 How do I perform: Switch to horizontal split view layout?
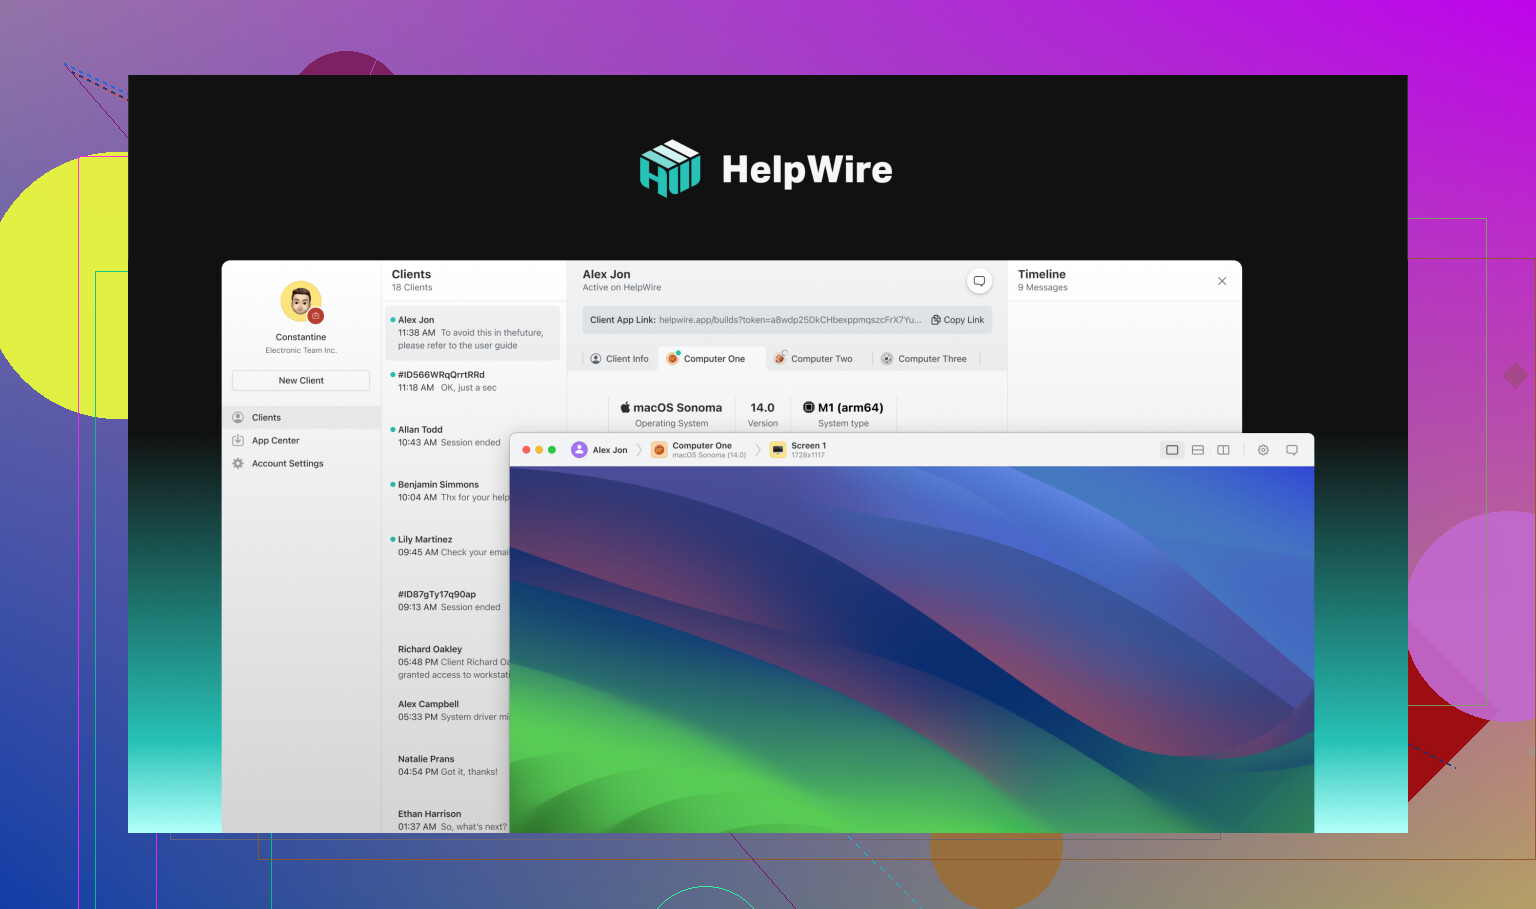(x=1197, y=450)
